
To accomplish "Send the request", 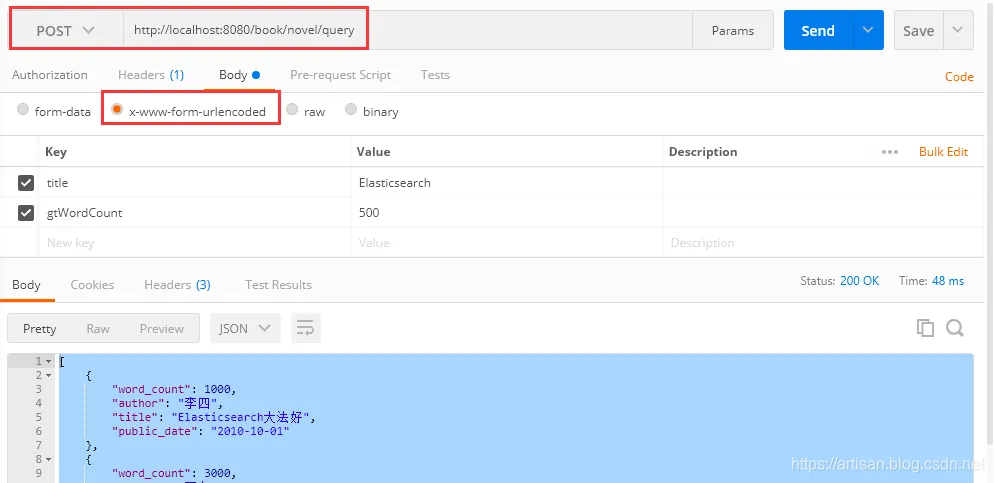I will tap(818, 30).
